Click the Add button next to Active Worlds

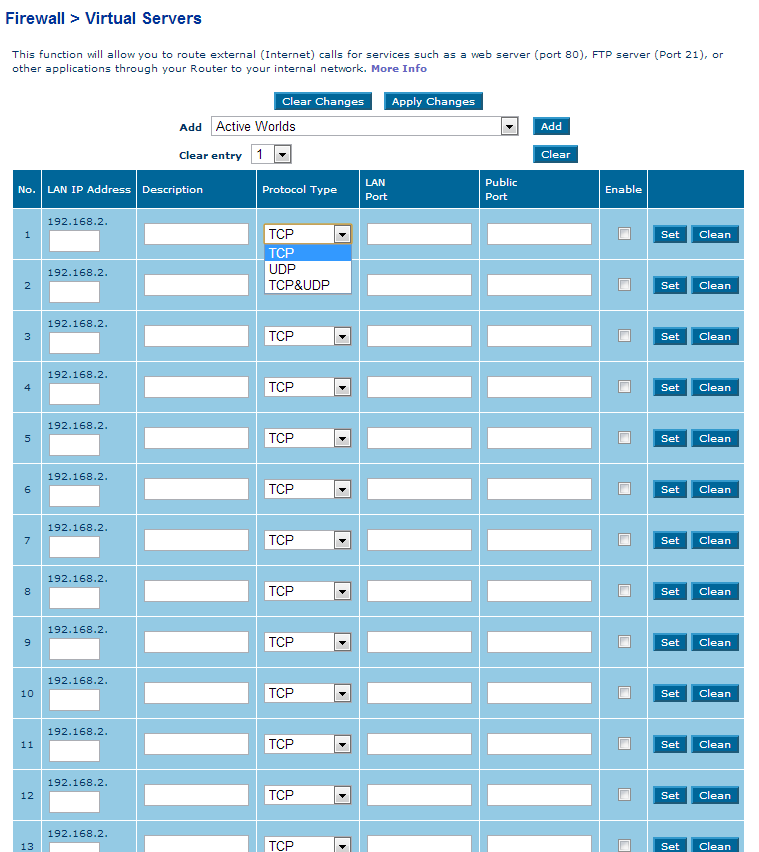click(x=551, y=127)
